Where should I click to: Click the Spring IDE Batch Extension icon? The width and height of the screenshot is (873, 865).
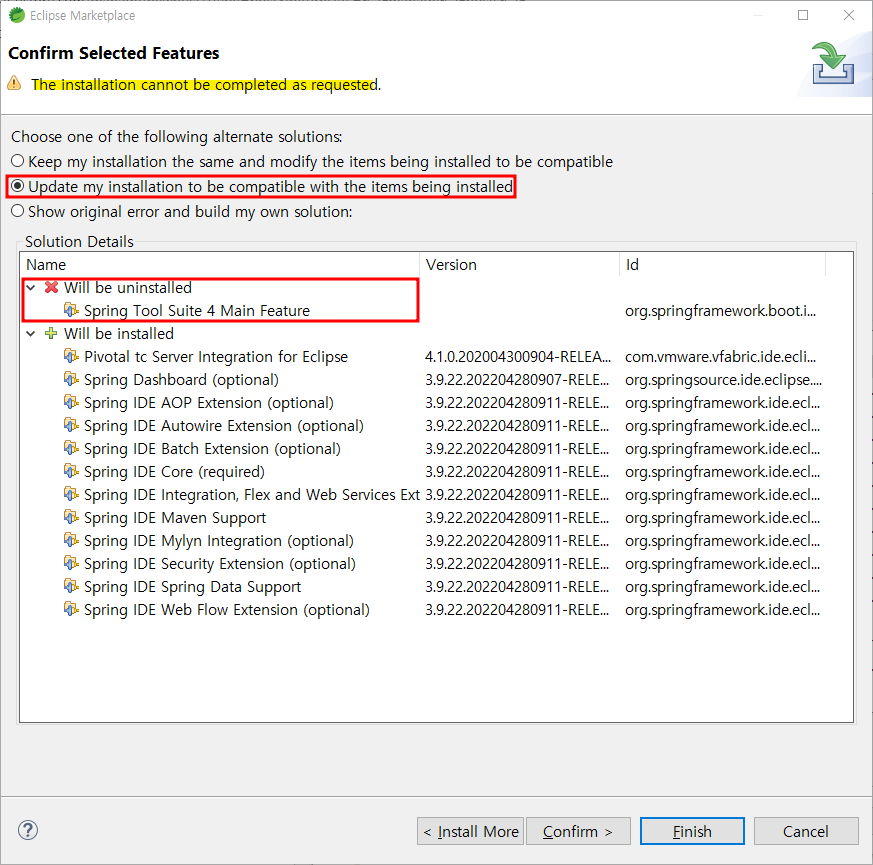coord(71,448)
